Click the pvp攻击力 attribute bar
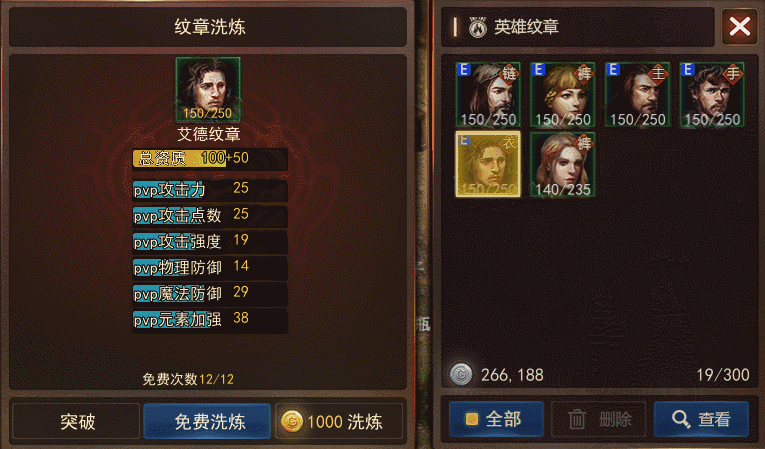The width and height of the screenshot is (765, 449). click(x=210, y=189)
